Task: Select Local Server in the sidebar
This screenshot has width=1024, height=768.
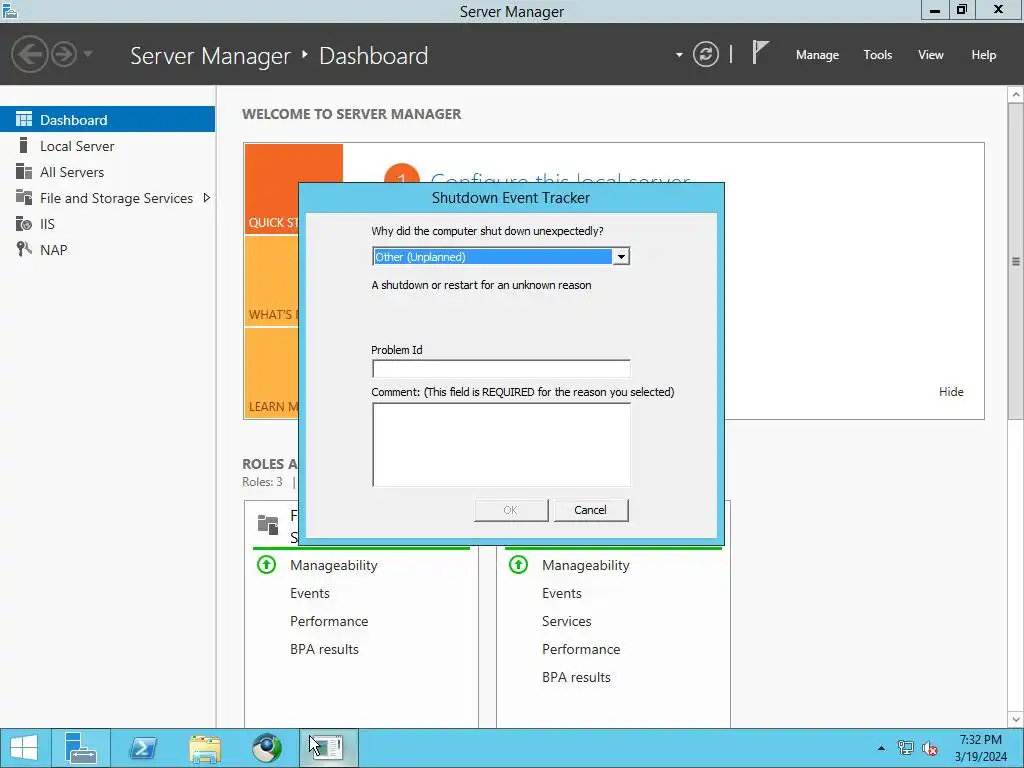Action: (x=107, y=146)
